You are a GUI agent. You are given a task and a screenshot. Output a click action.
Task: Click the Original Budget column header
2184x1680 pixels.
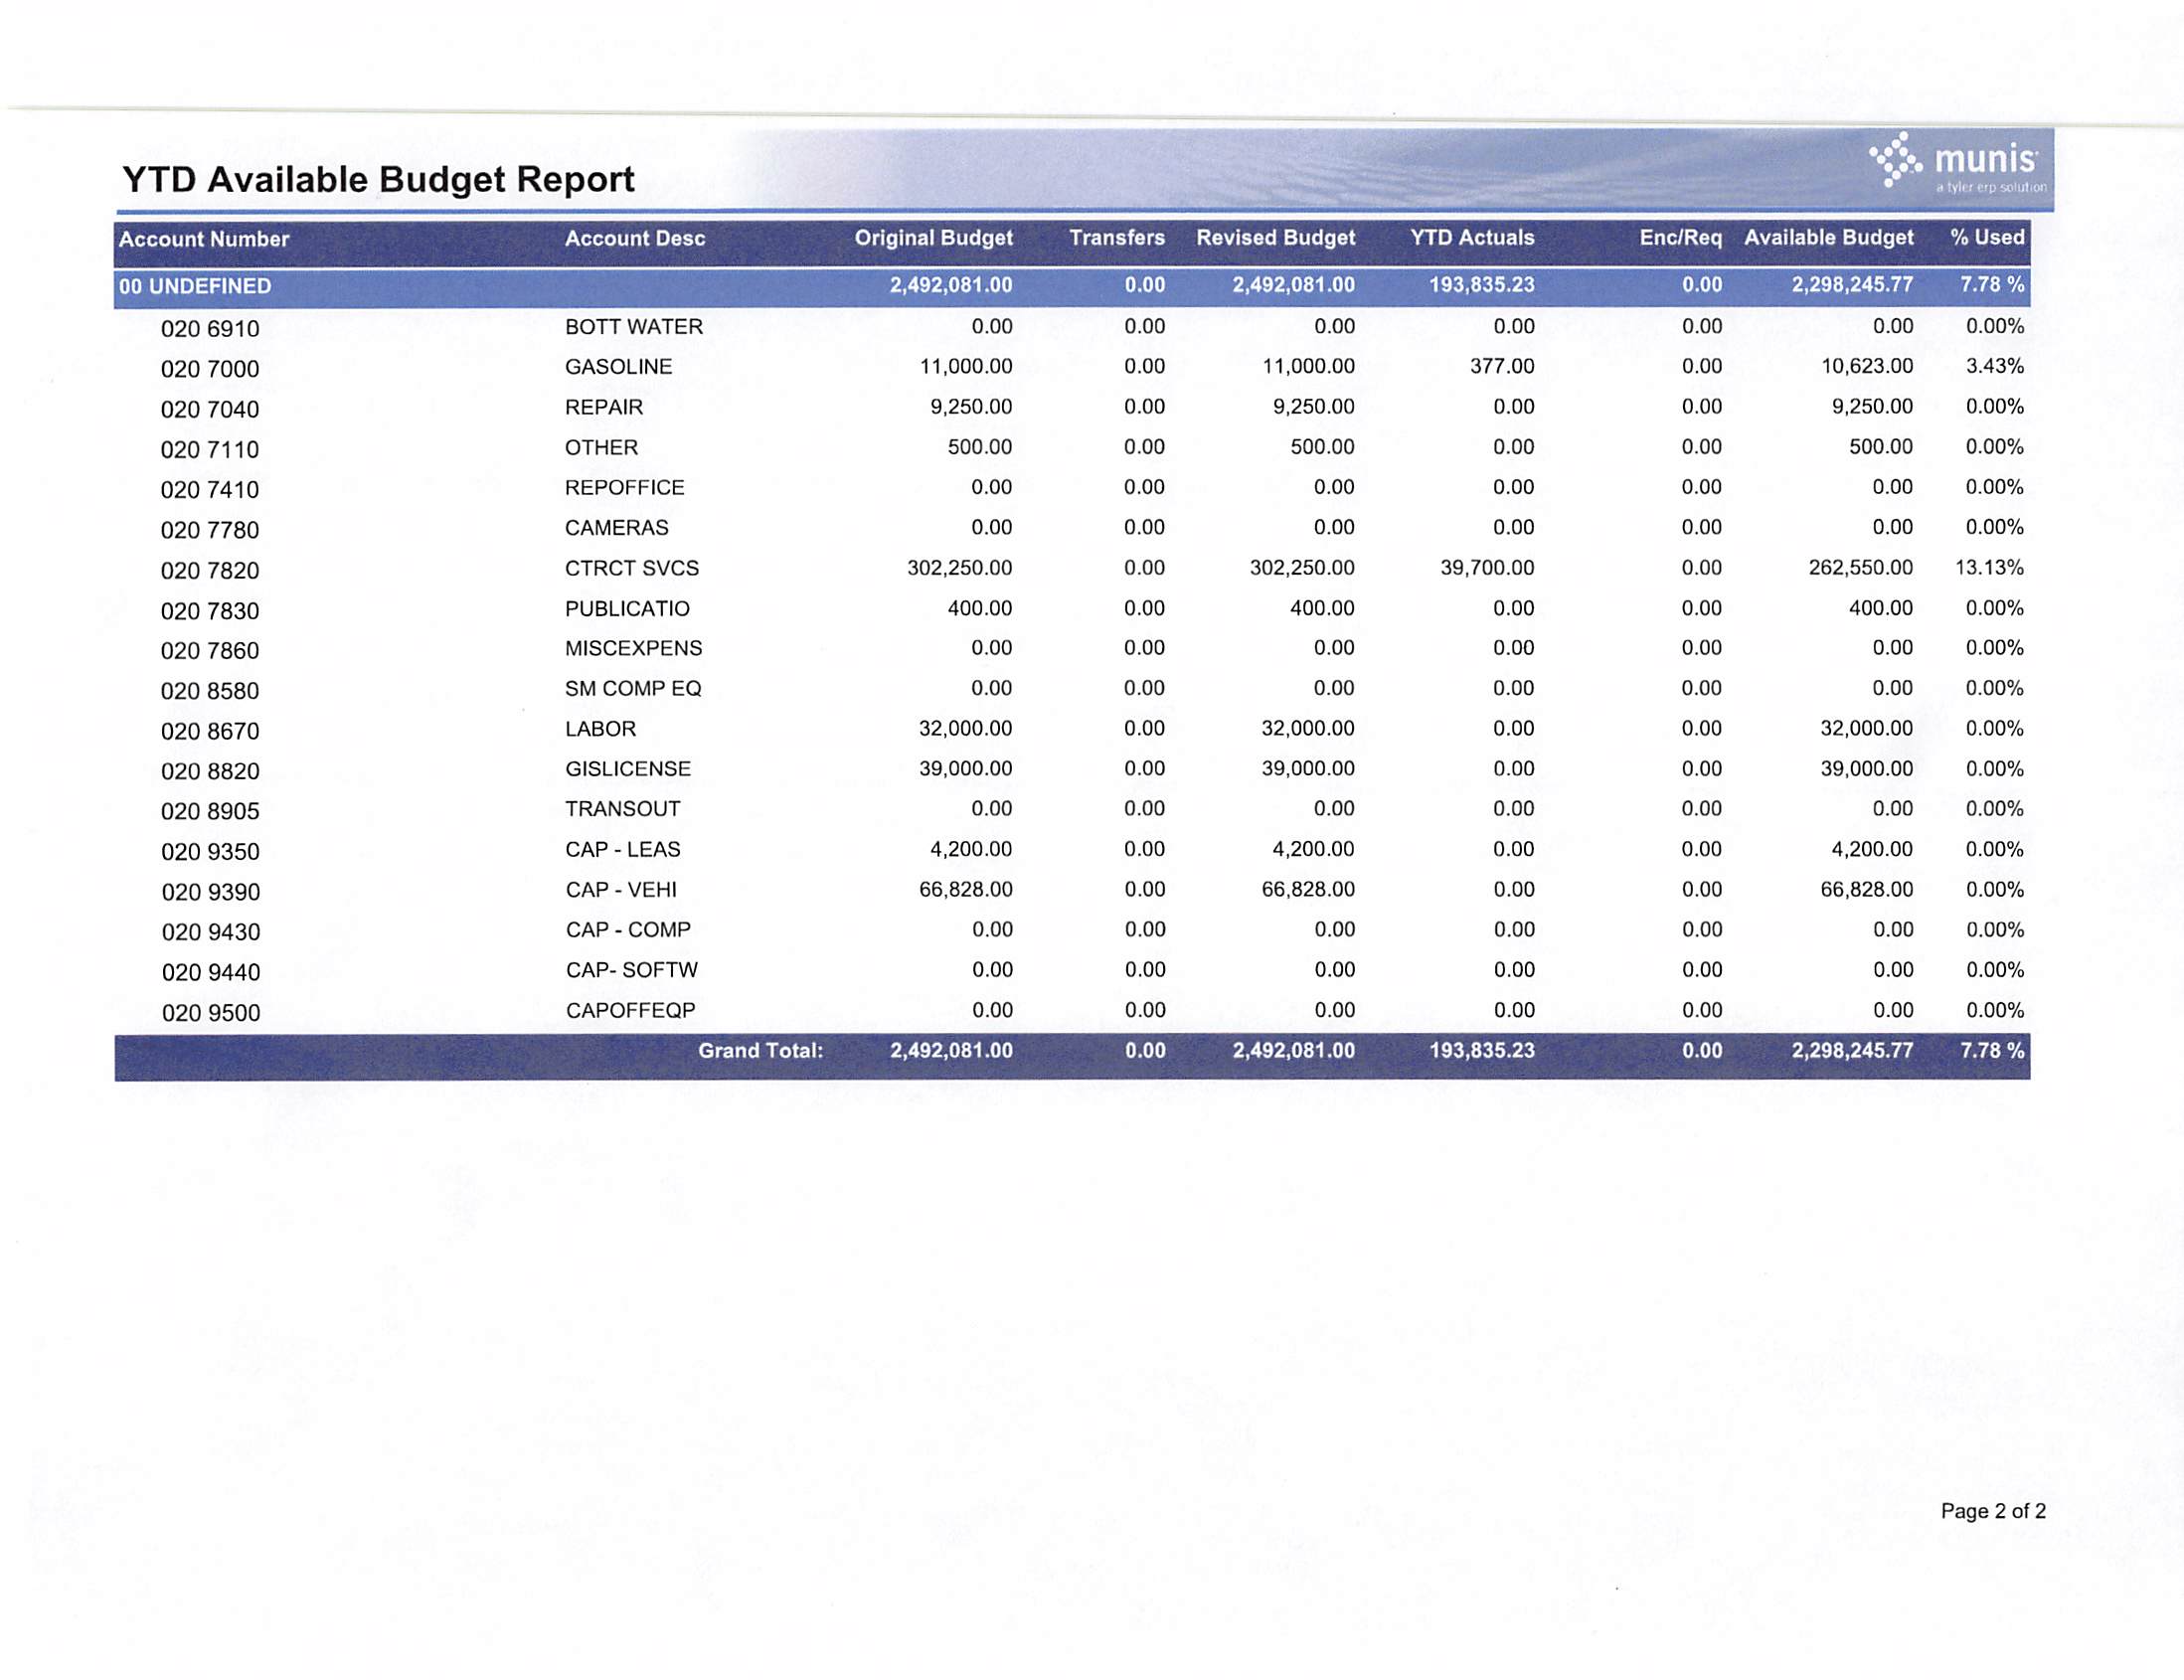pos(933,238)
